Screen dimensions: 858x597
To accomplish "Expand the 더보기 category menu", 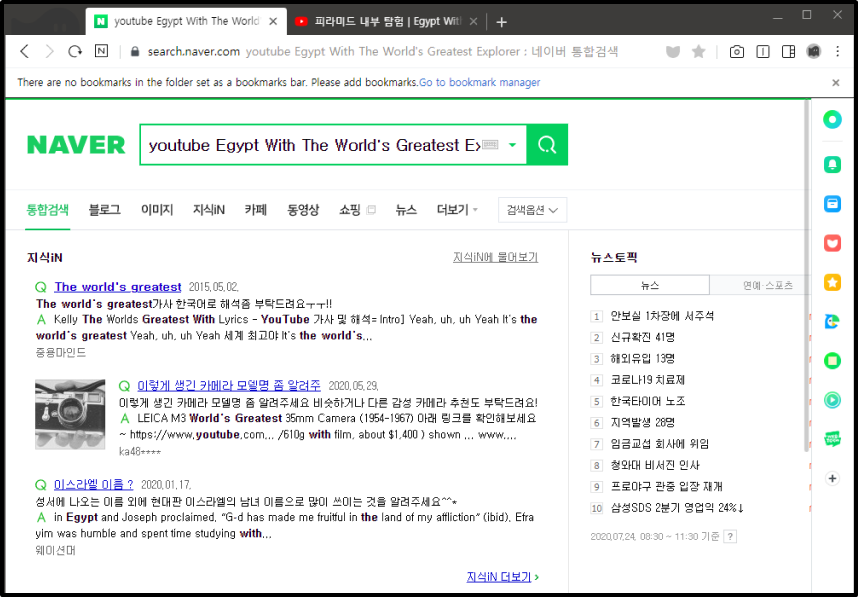I will (x=457, y=210).
